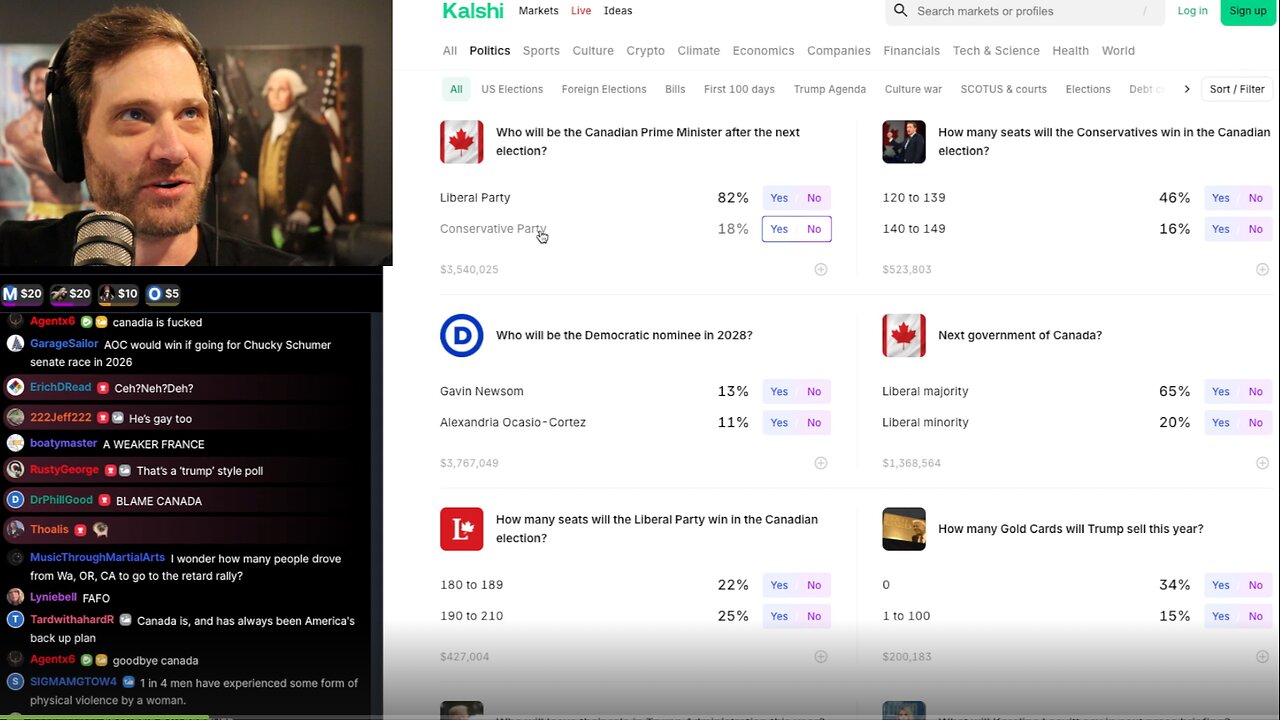Select the US Elections filter
This screenshot has height=720, width=1280.
pos(512,89)
